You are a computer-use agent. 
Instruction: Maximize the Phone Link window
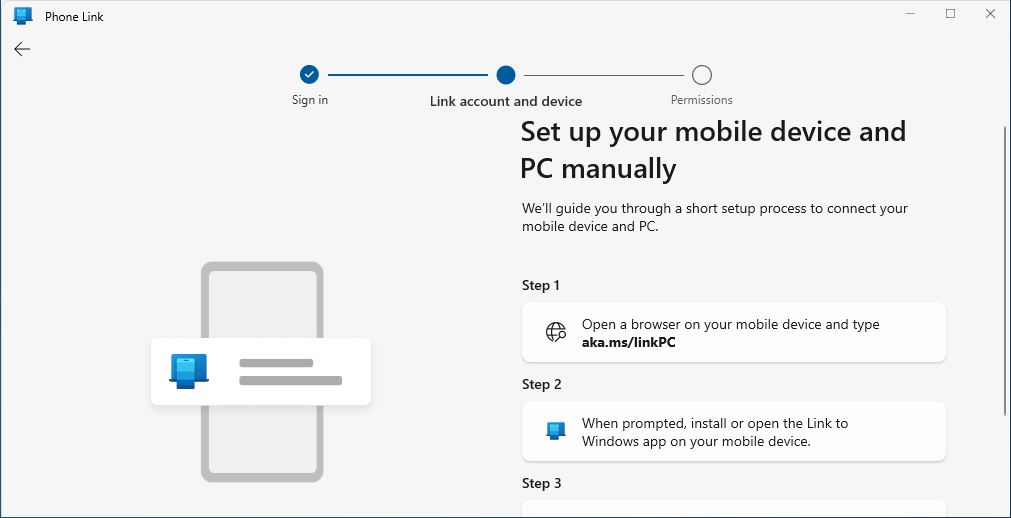pyautogui.click(x=950, y=14)
